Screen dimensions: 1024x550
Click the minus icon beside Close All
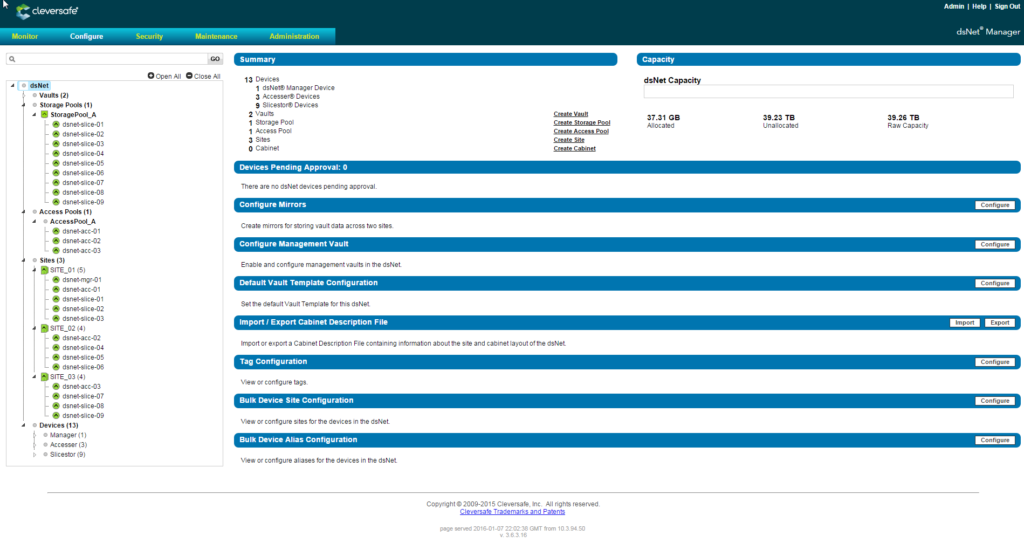point(189,76)
